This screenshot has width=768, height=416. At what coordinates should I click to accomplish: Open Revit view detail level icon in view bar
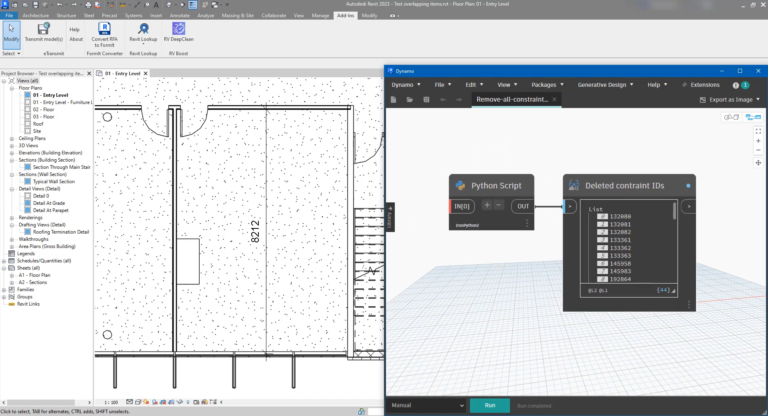click(129, 402)
